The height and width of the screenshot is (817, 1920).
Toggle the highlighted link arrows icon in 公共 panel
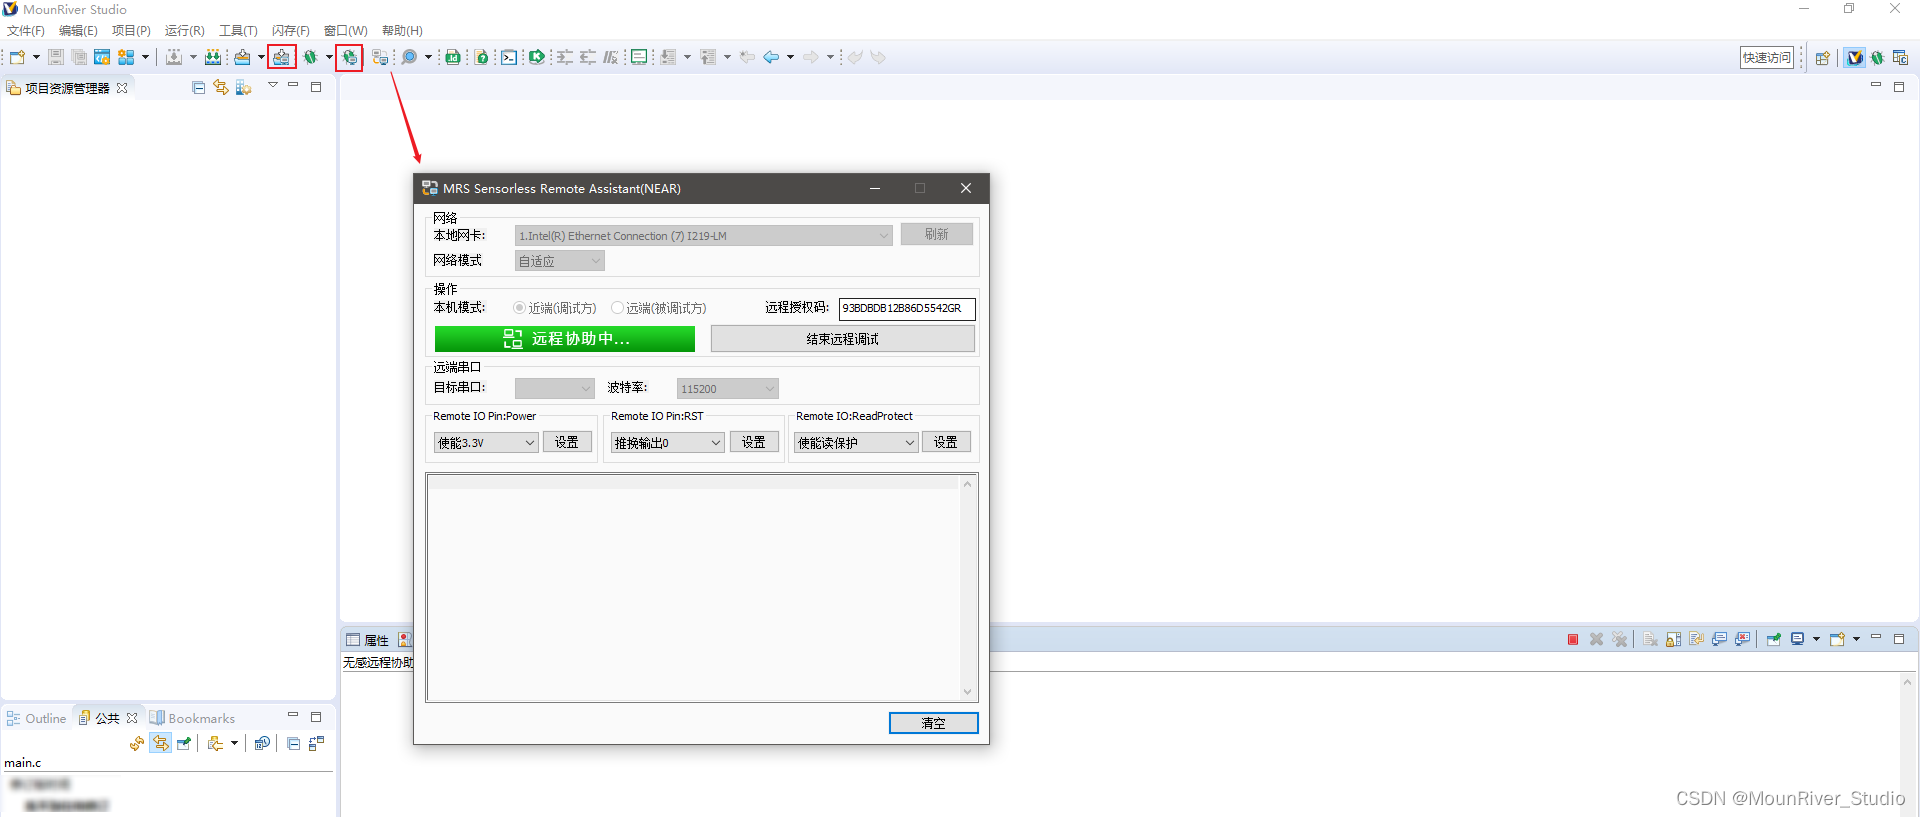point(161,743)
